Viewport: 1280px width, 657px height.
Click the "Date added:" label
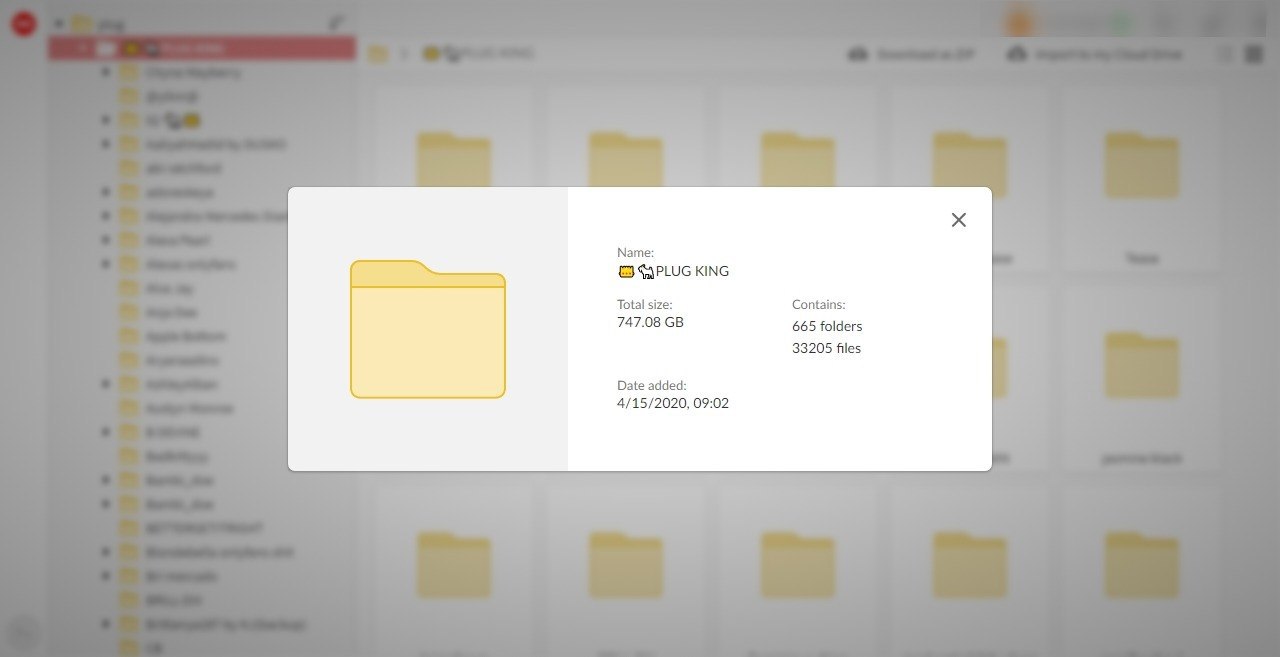pyautogui.click(x=652, y=385)
